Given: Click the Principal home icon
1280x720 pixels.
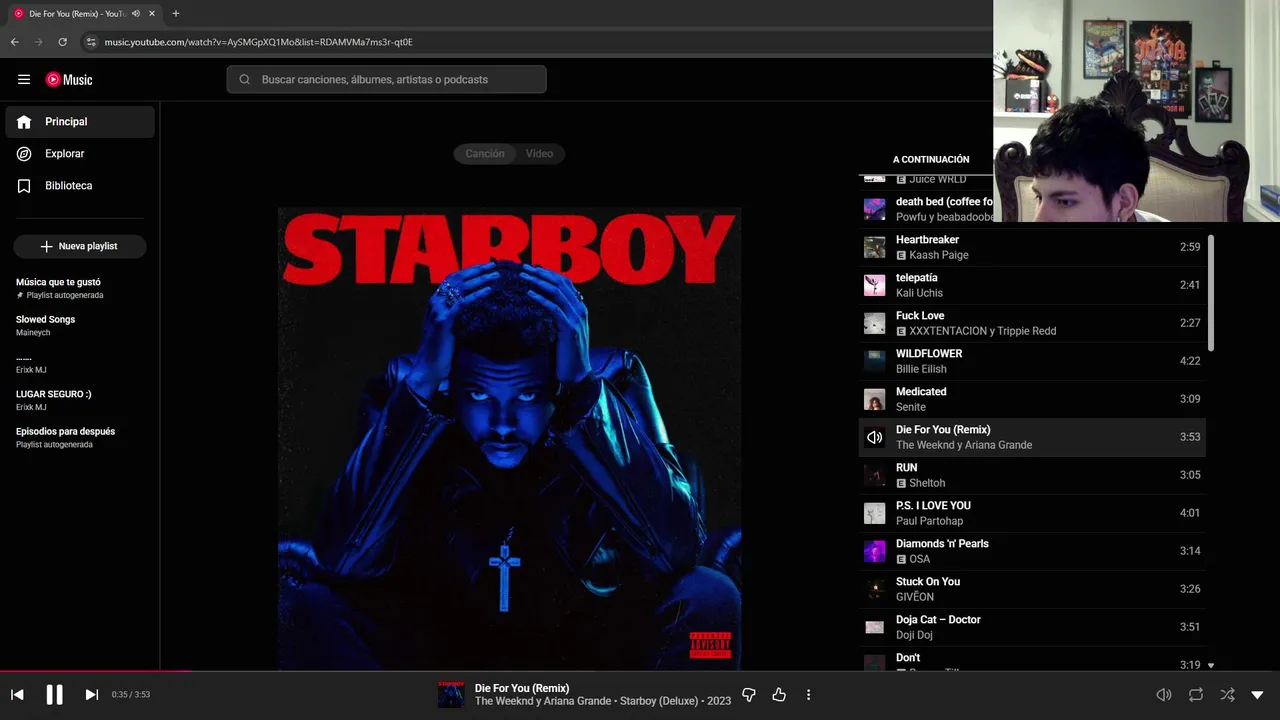Looking at the screenshot, I should [24, 122].
